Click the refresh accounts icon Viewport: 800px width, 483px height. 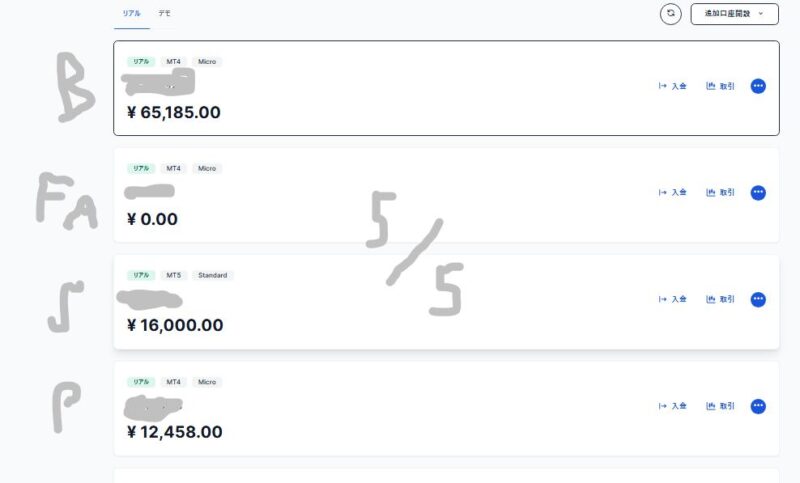[671, 14]
